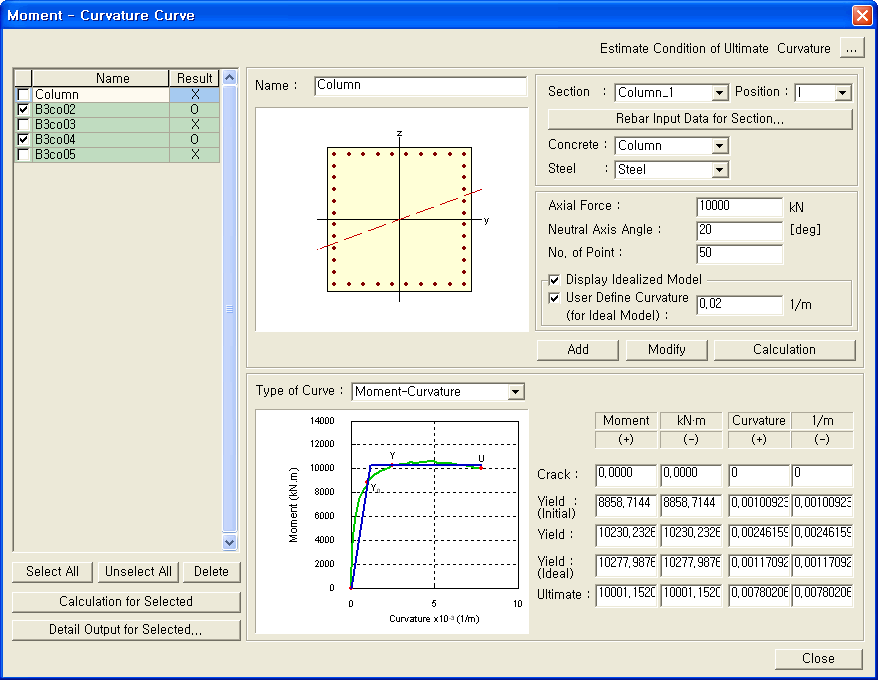Viewport: 878px width, 680px height.
Task: Click Rebar Input Data for Section button
Action: [700, 119]
